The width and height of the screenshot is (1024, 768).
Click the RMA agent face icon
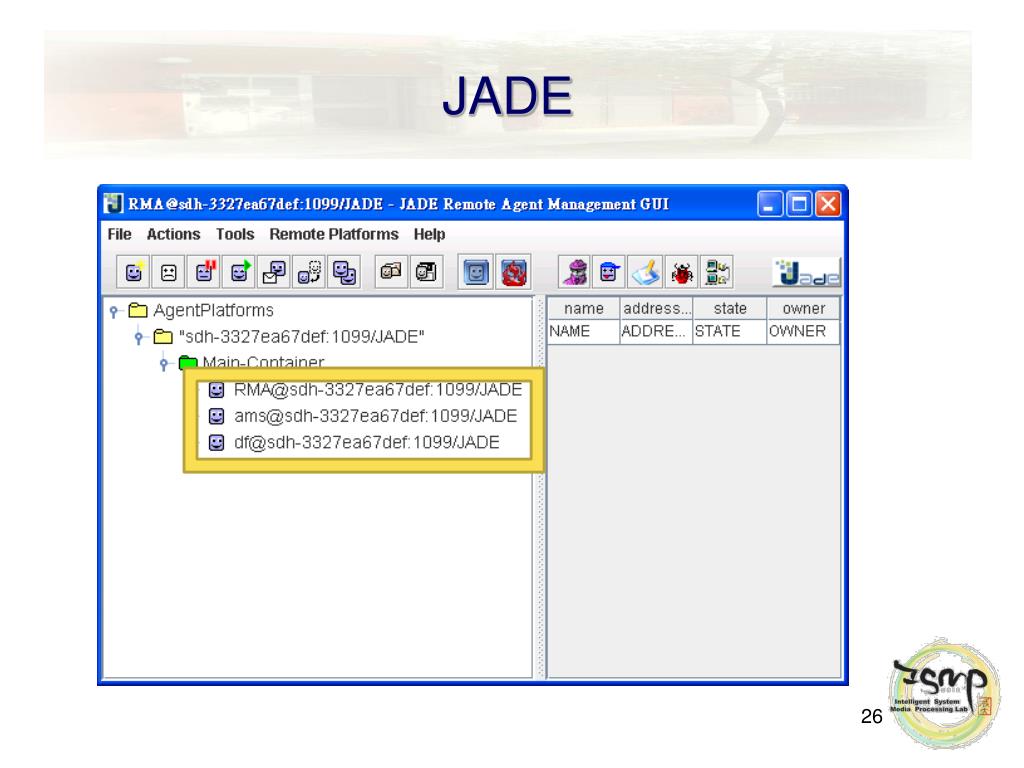coord(216,390)
